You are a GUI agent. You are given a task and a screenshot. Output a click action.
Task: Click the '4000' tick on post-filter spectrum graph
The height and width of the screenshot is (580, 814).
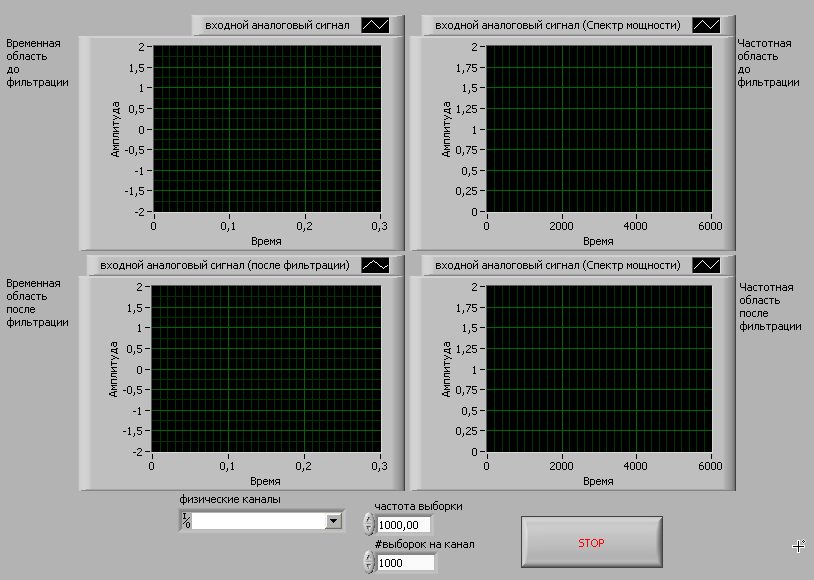pyautogui.click(x=635, y=466)
